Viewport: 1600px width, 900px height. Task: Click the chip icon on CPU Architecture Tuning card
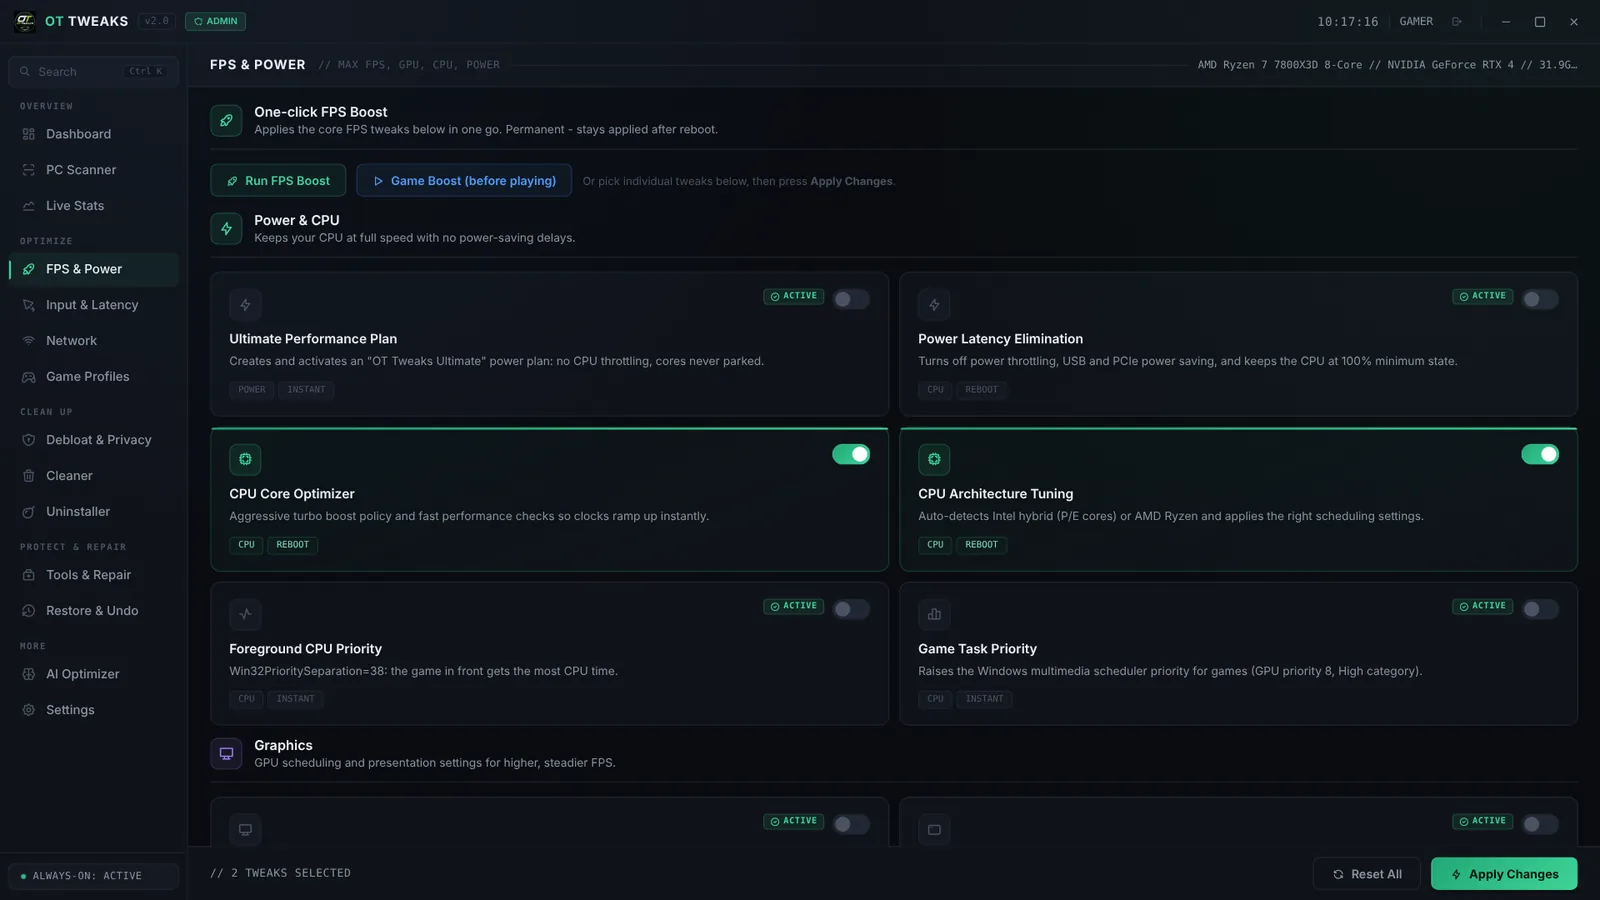point(934,459)
